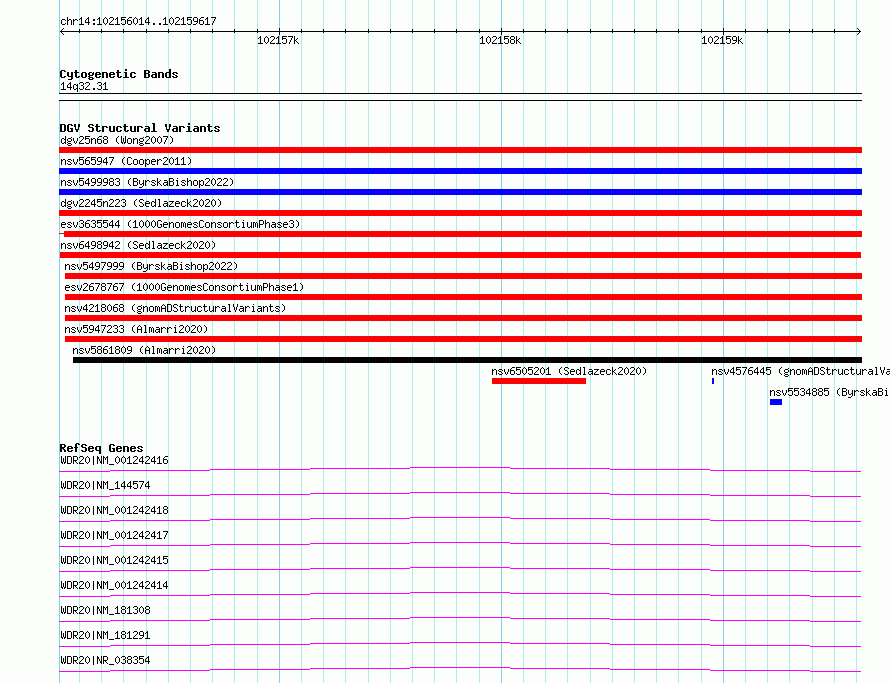Open WDR20|NM_001242417 transcript label
The image size is (890, 683).
[x=114, y=535]
